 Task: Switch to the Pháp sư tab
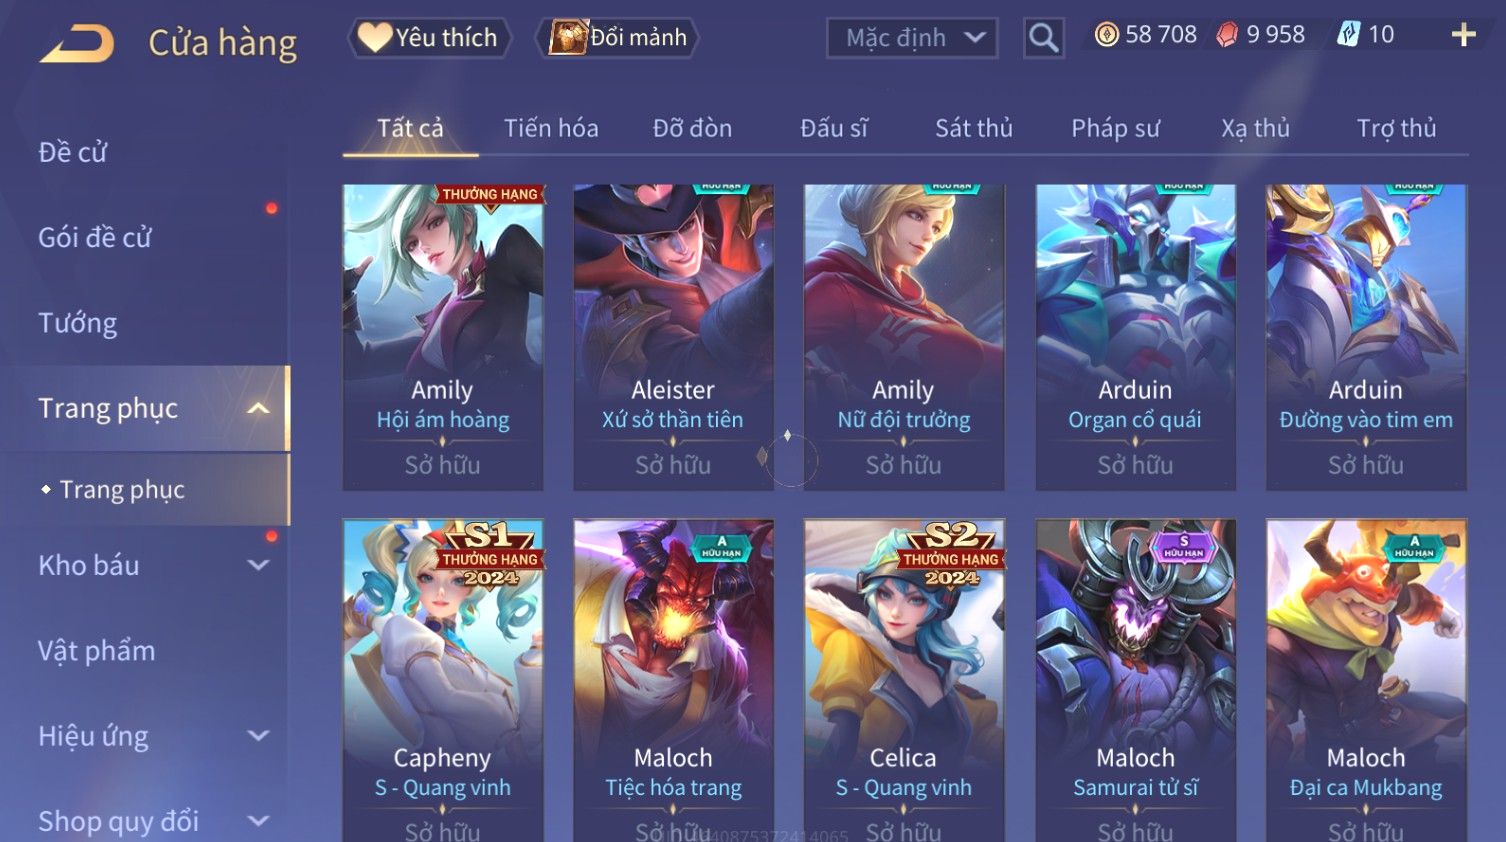[1115, 128]
